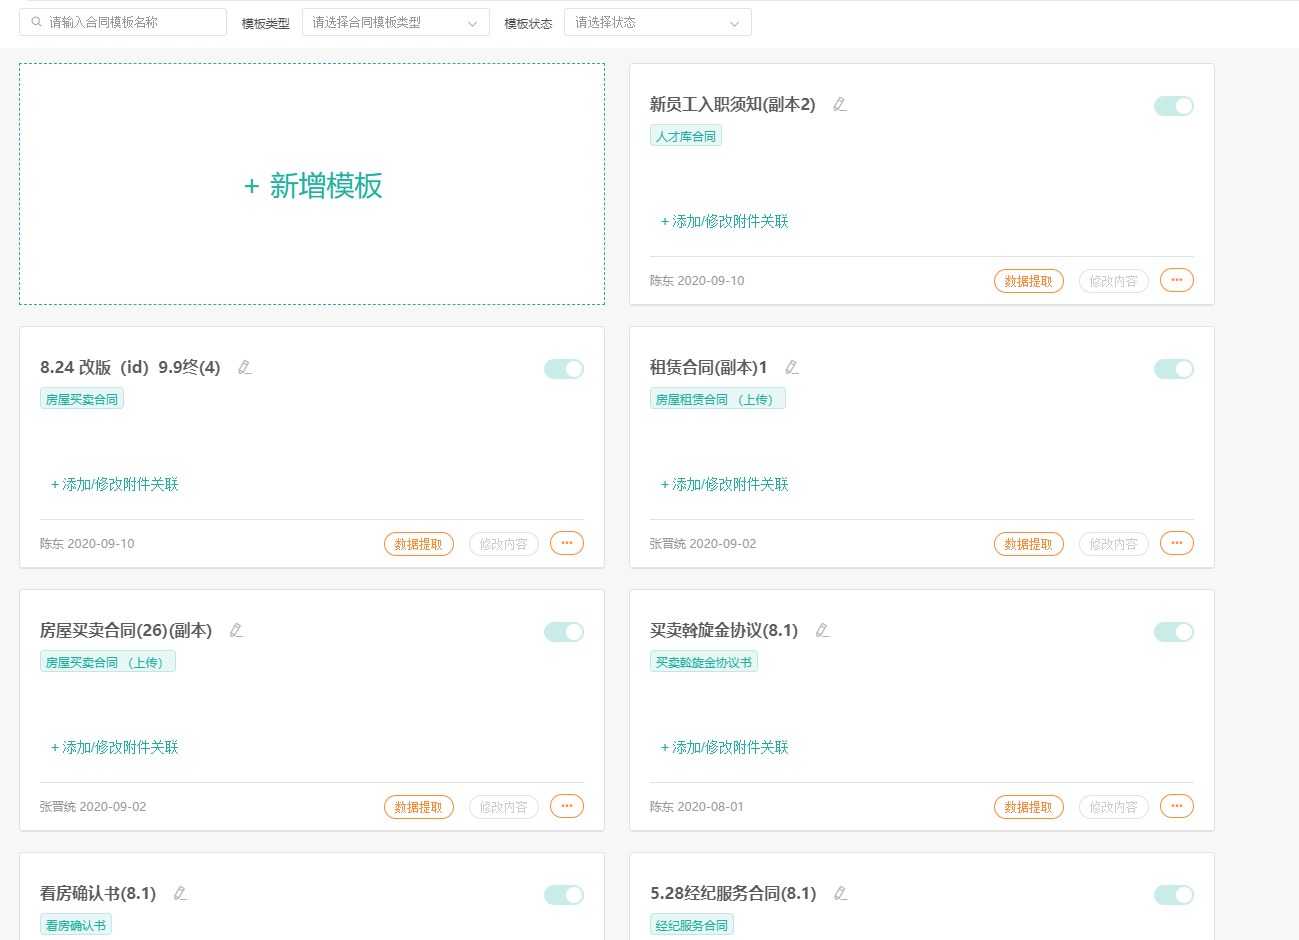Toggle the 8.24 改版 template switch

[x=564, y=369]
